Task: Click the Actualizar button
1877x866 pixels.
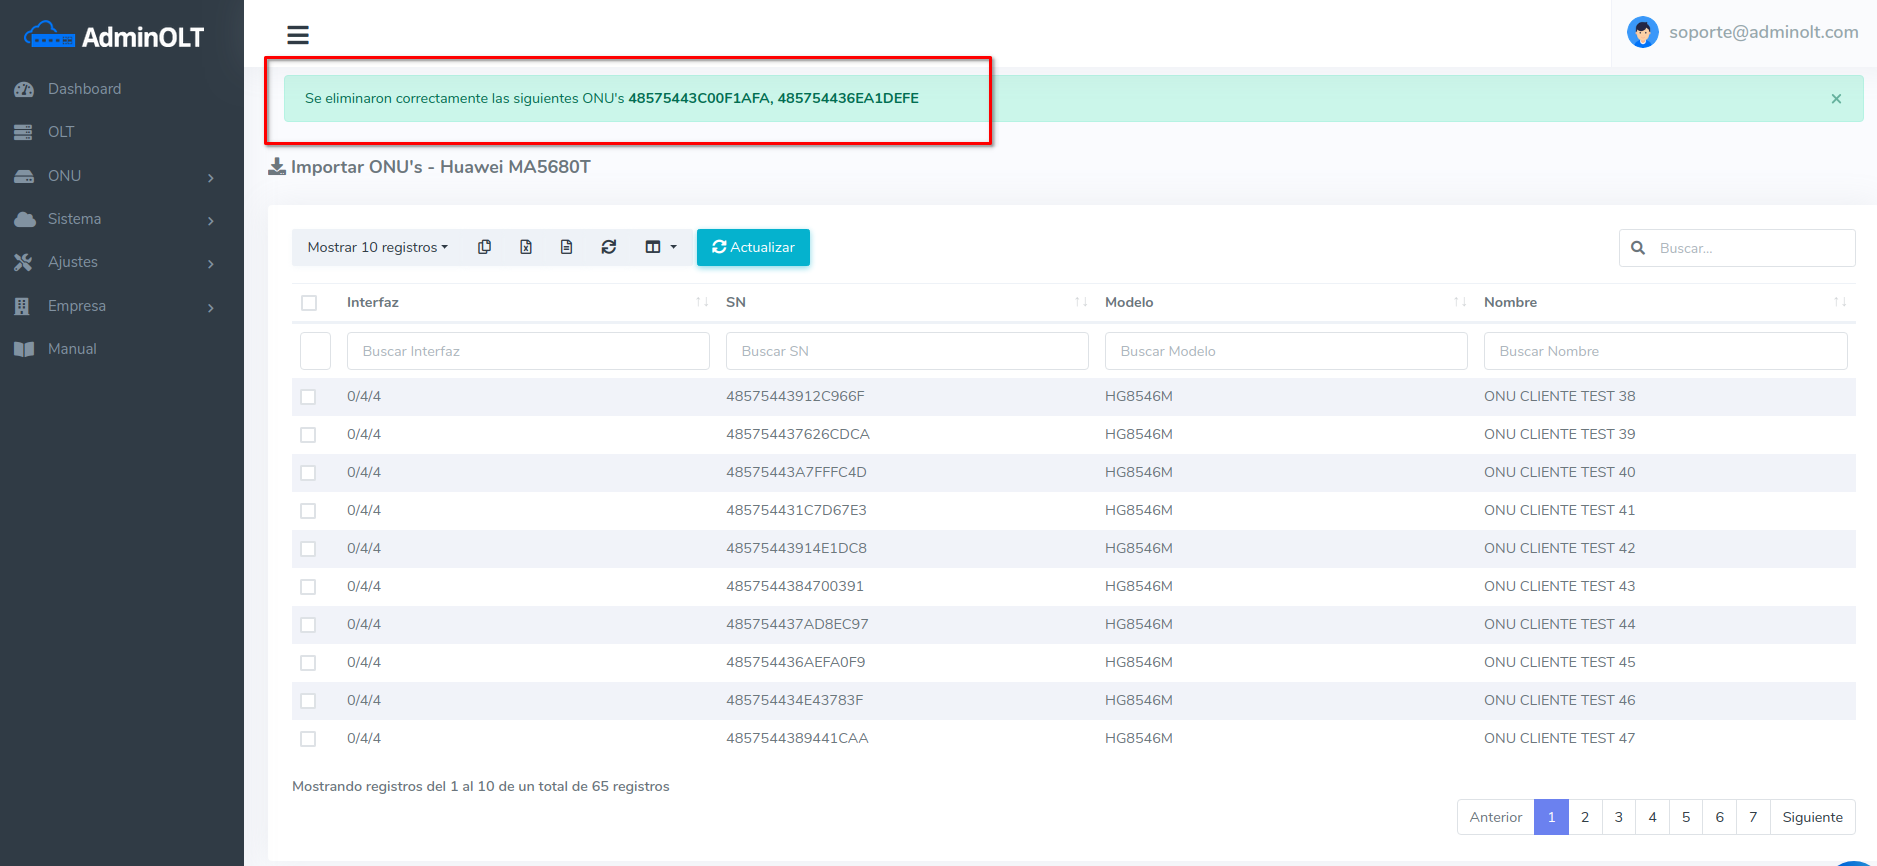Action: click(x=753, y=247)
